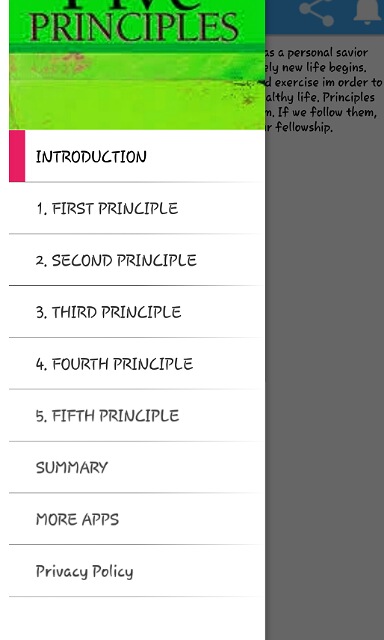Image resolution: width=384 pixels, height=640 pixels.
Task: Tap the MORE APPS entry
Action: pyautogui.click(x=137, y=519)
